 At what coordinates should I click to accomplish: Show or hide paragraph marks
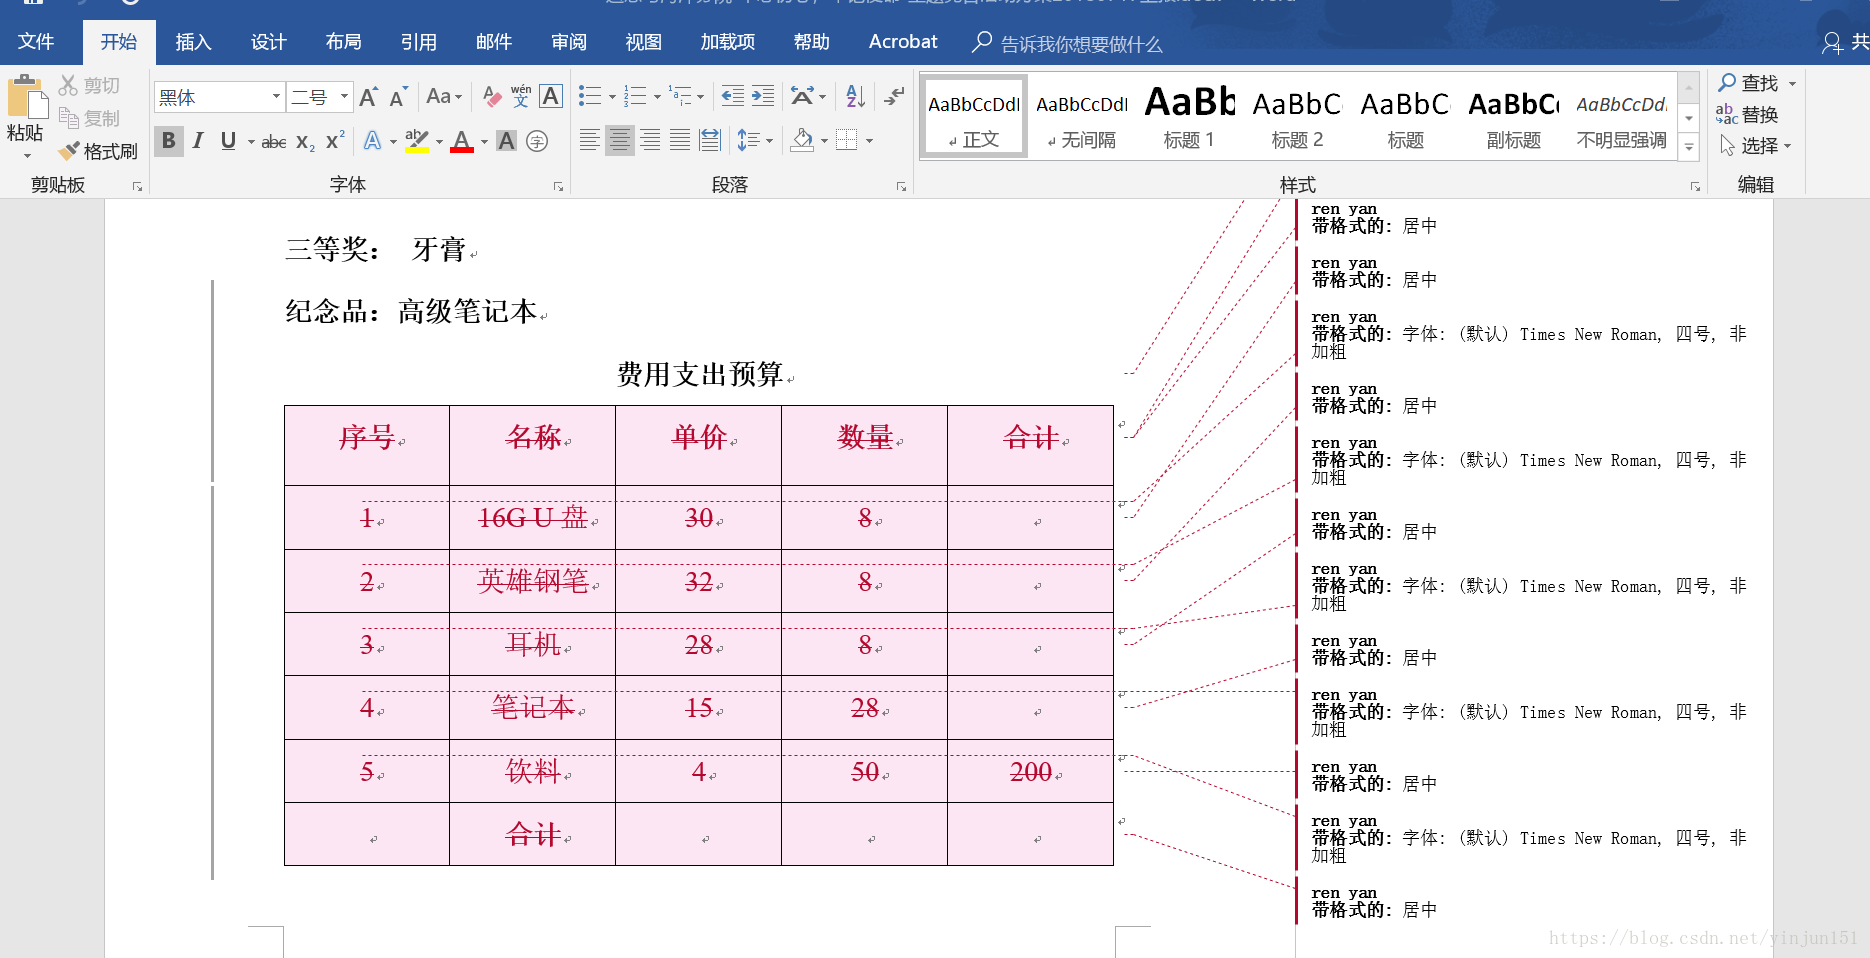[894, 97]
